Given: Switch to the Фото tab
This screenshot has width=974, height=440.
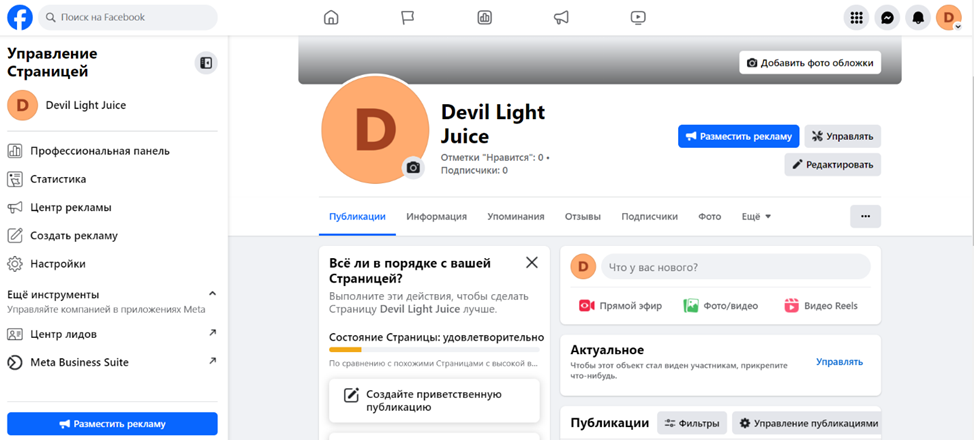Looking at the screenshot, I should [x=709, y=217].
